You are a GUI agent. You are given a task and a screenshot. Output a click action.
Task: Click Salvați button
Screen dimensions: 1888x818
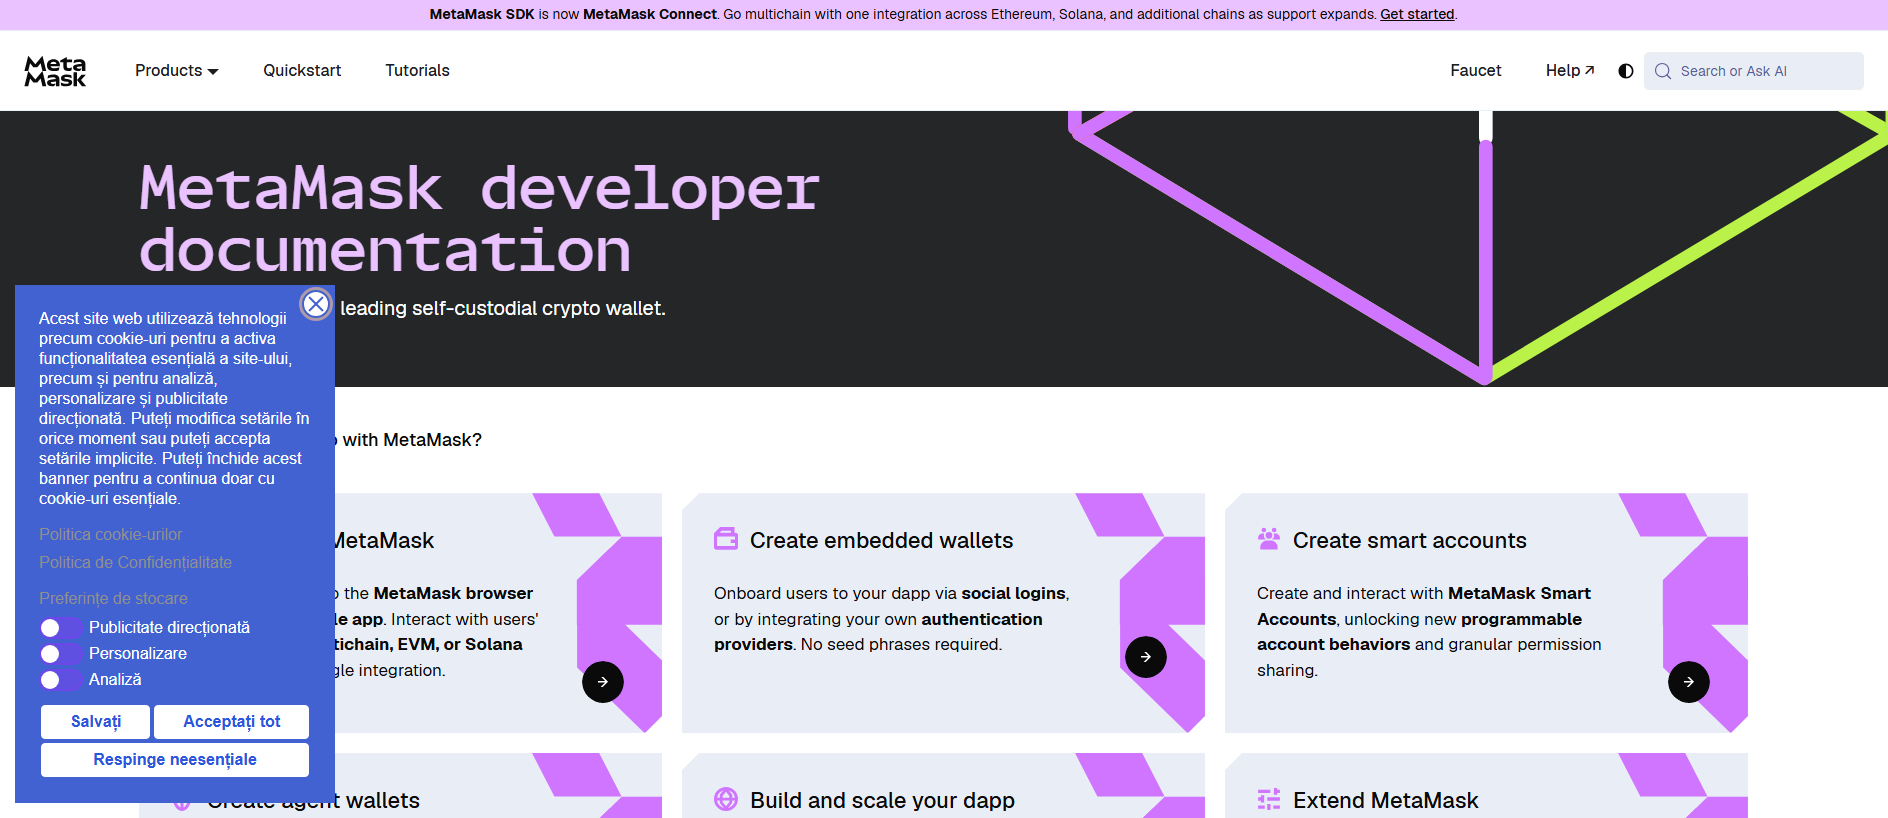tap(95, 722)
